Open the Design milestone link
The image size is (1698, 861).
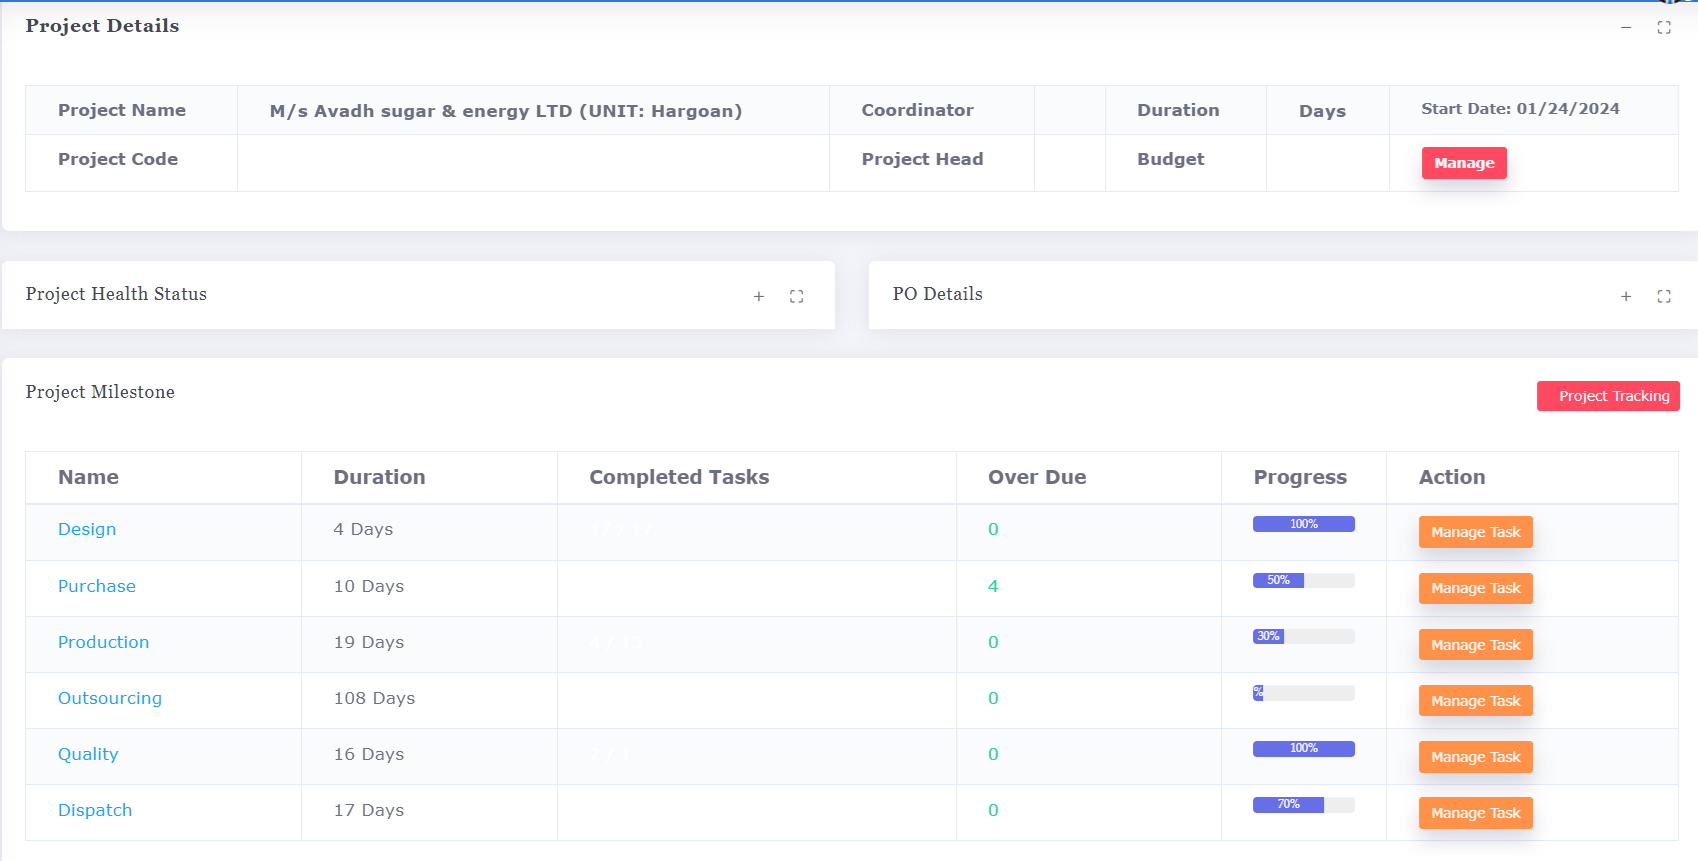(87, 529)
